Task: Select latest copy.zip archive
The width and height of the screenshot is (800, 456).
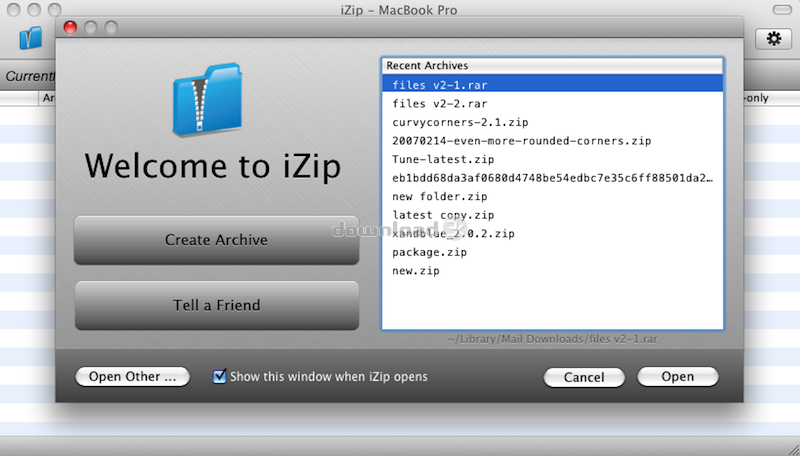Action: coord(553,215)
